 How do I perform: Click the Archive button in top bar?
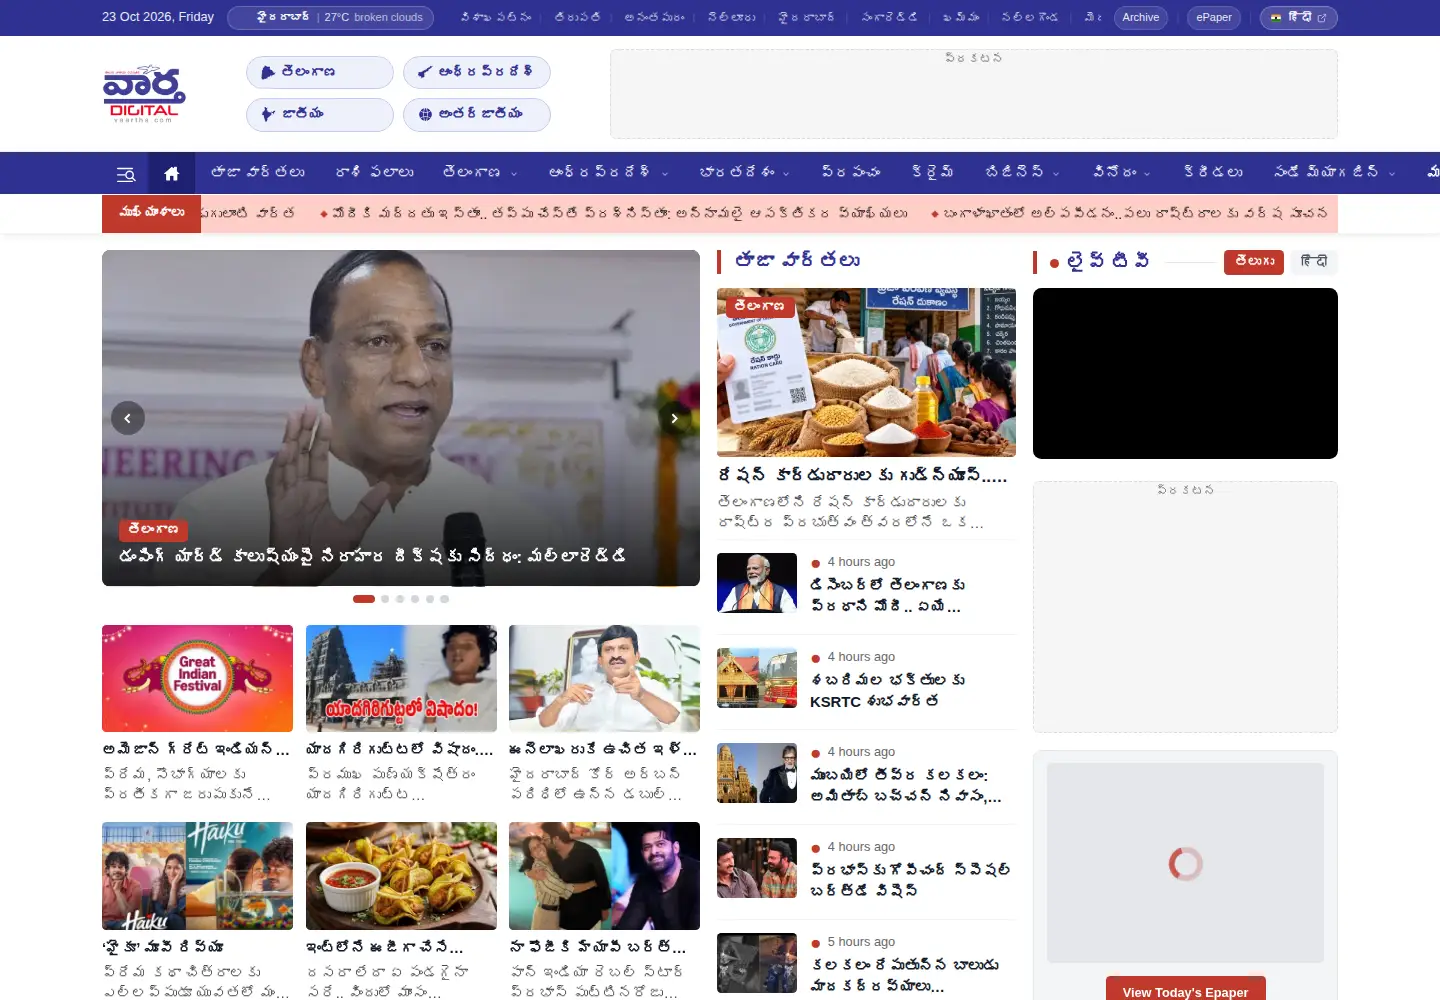(x=1140, y=17)
